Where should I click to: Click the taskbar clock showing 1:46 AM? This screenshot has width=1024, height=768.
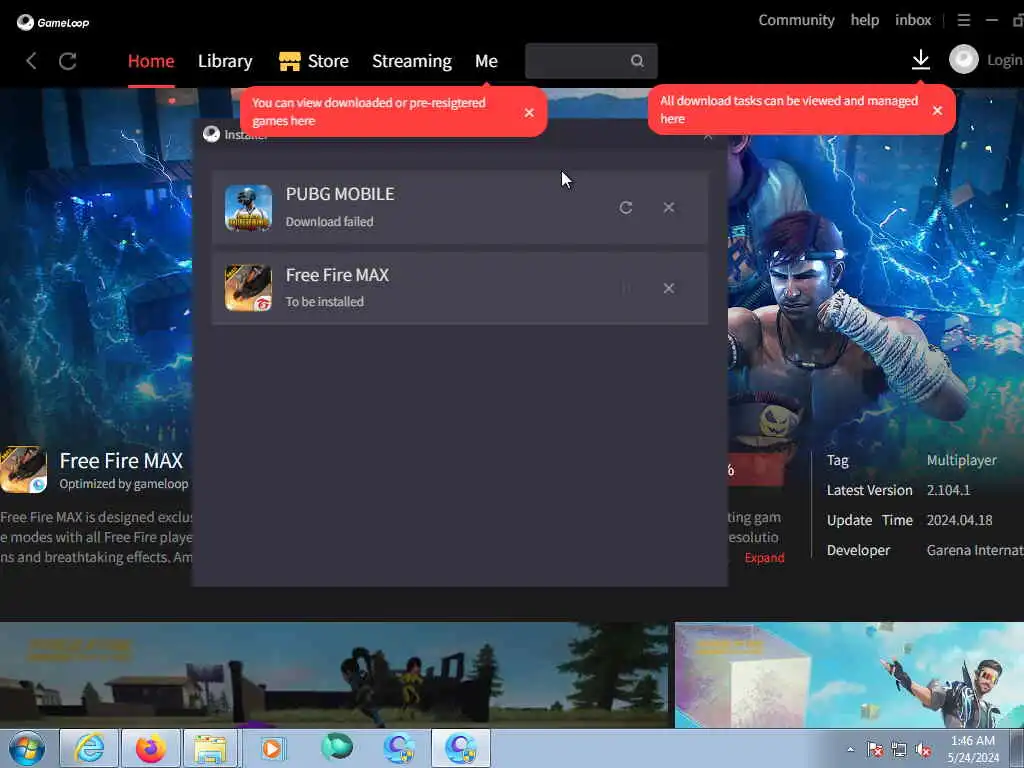(x=973, y=749)
